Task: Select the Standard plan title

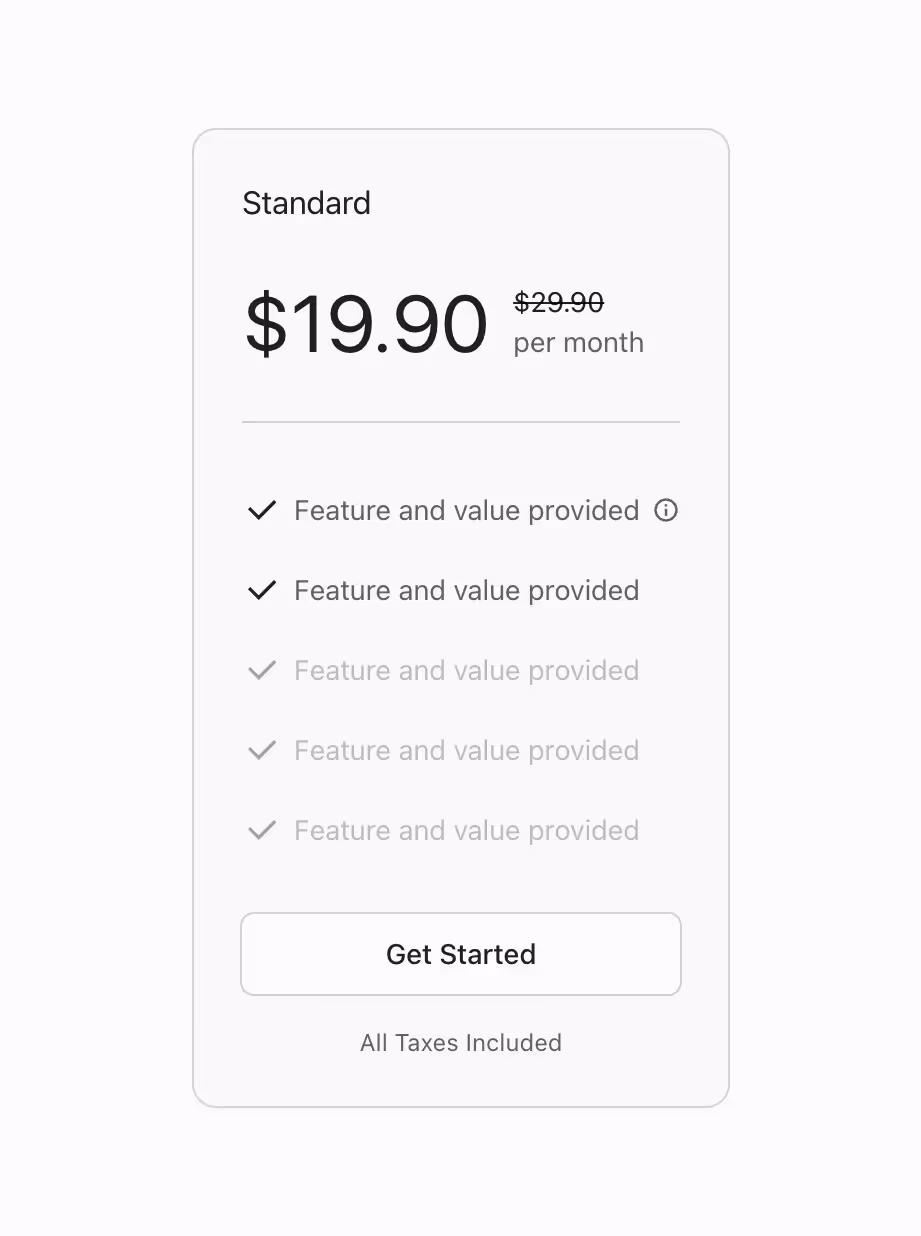Action: 306,203
